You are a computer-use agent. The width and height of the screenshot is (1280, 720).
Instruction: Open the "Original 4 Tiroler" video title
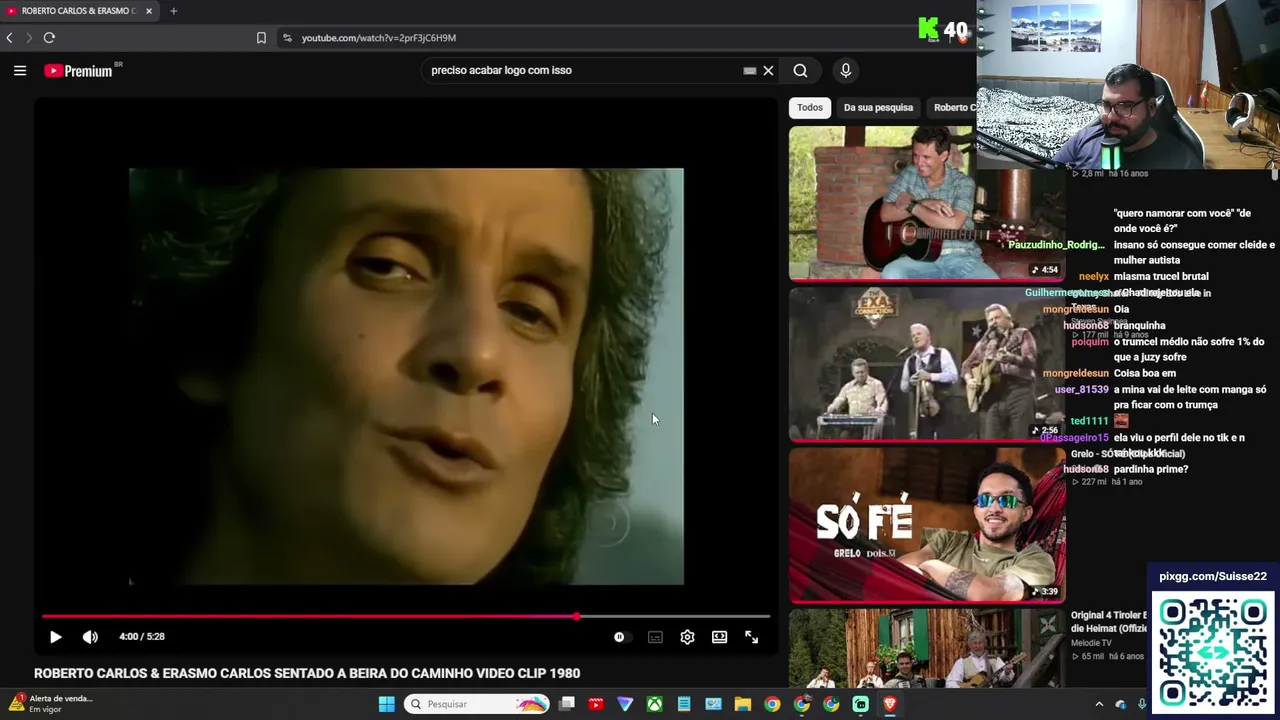pyautogui.click(x=1109, y=622)
